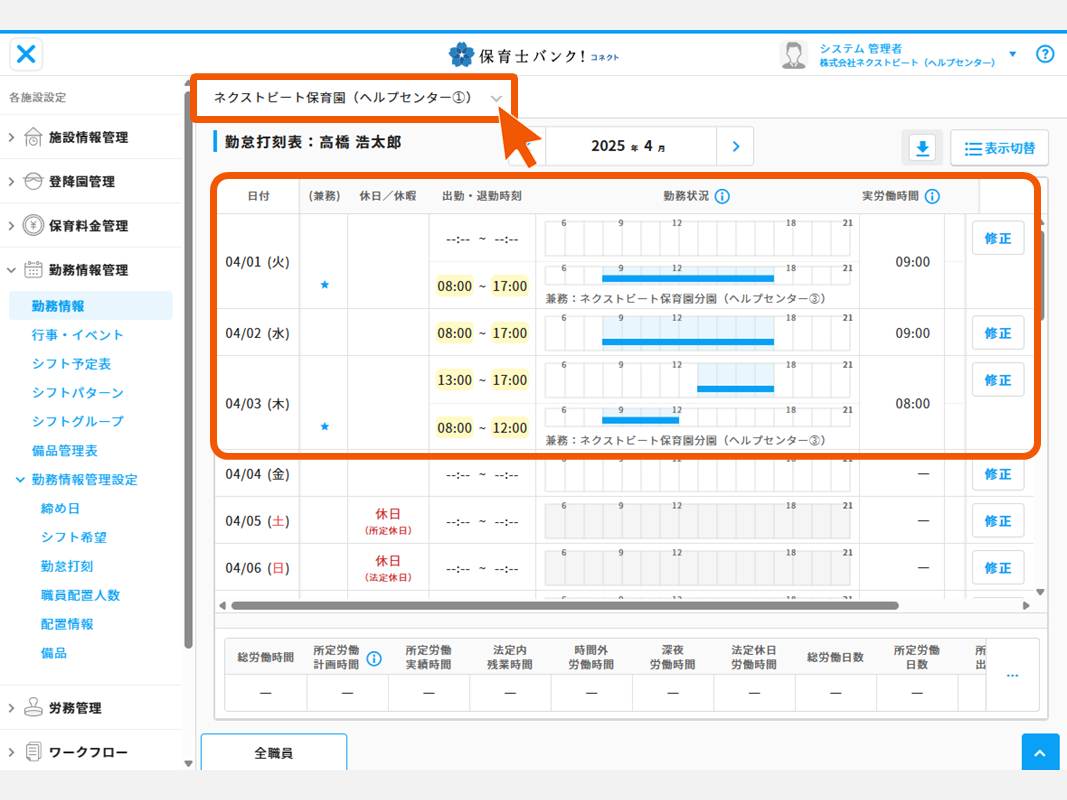Click info icon next to 実労働時間

pos(932,196)
